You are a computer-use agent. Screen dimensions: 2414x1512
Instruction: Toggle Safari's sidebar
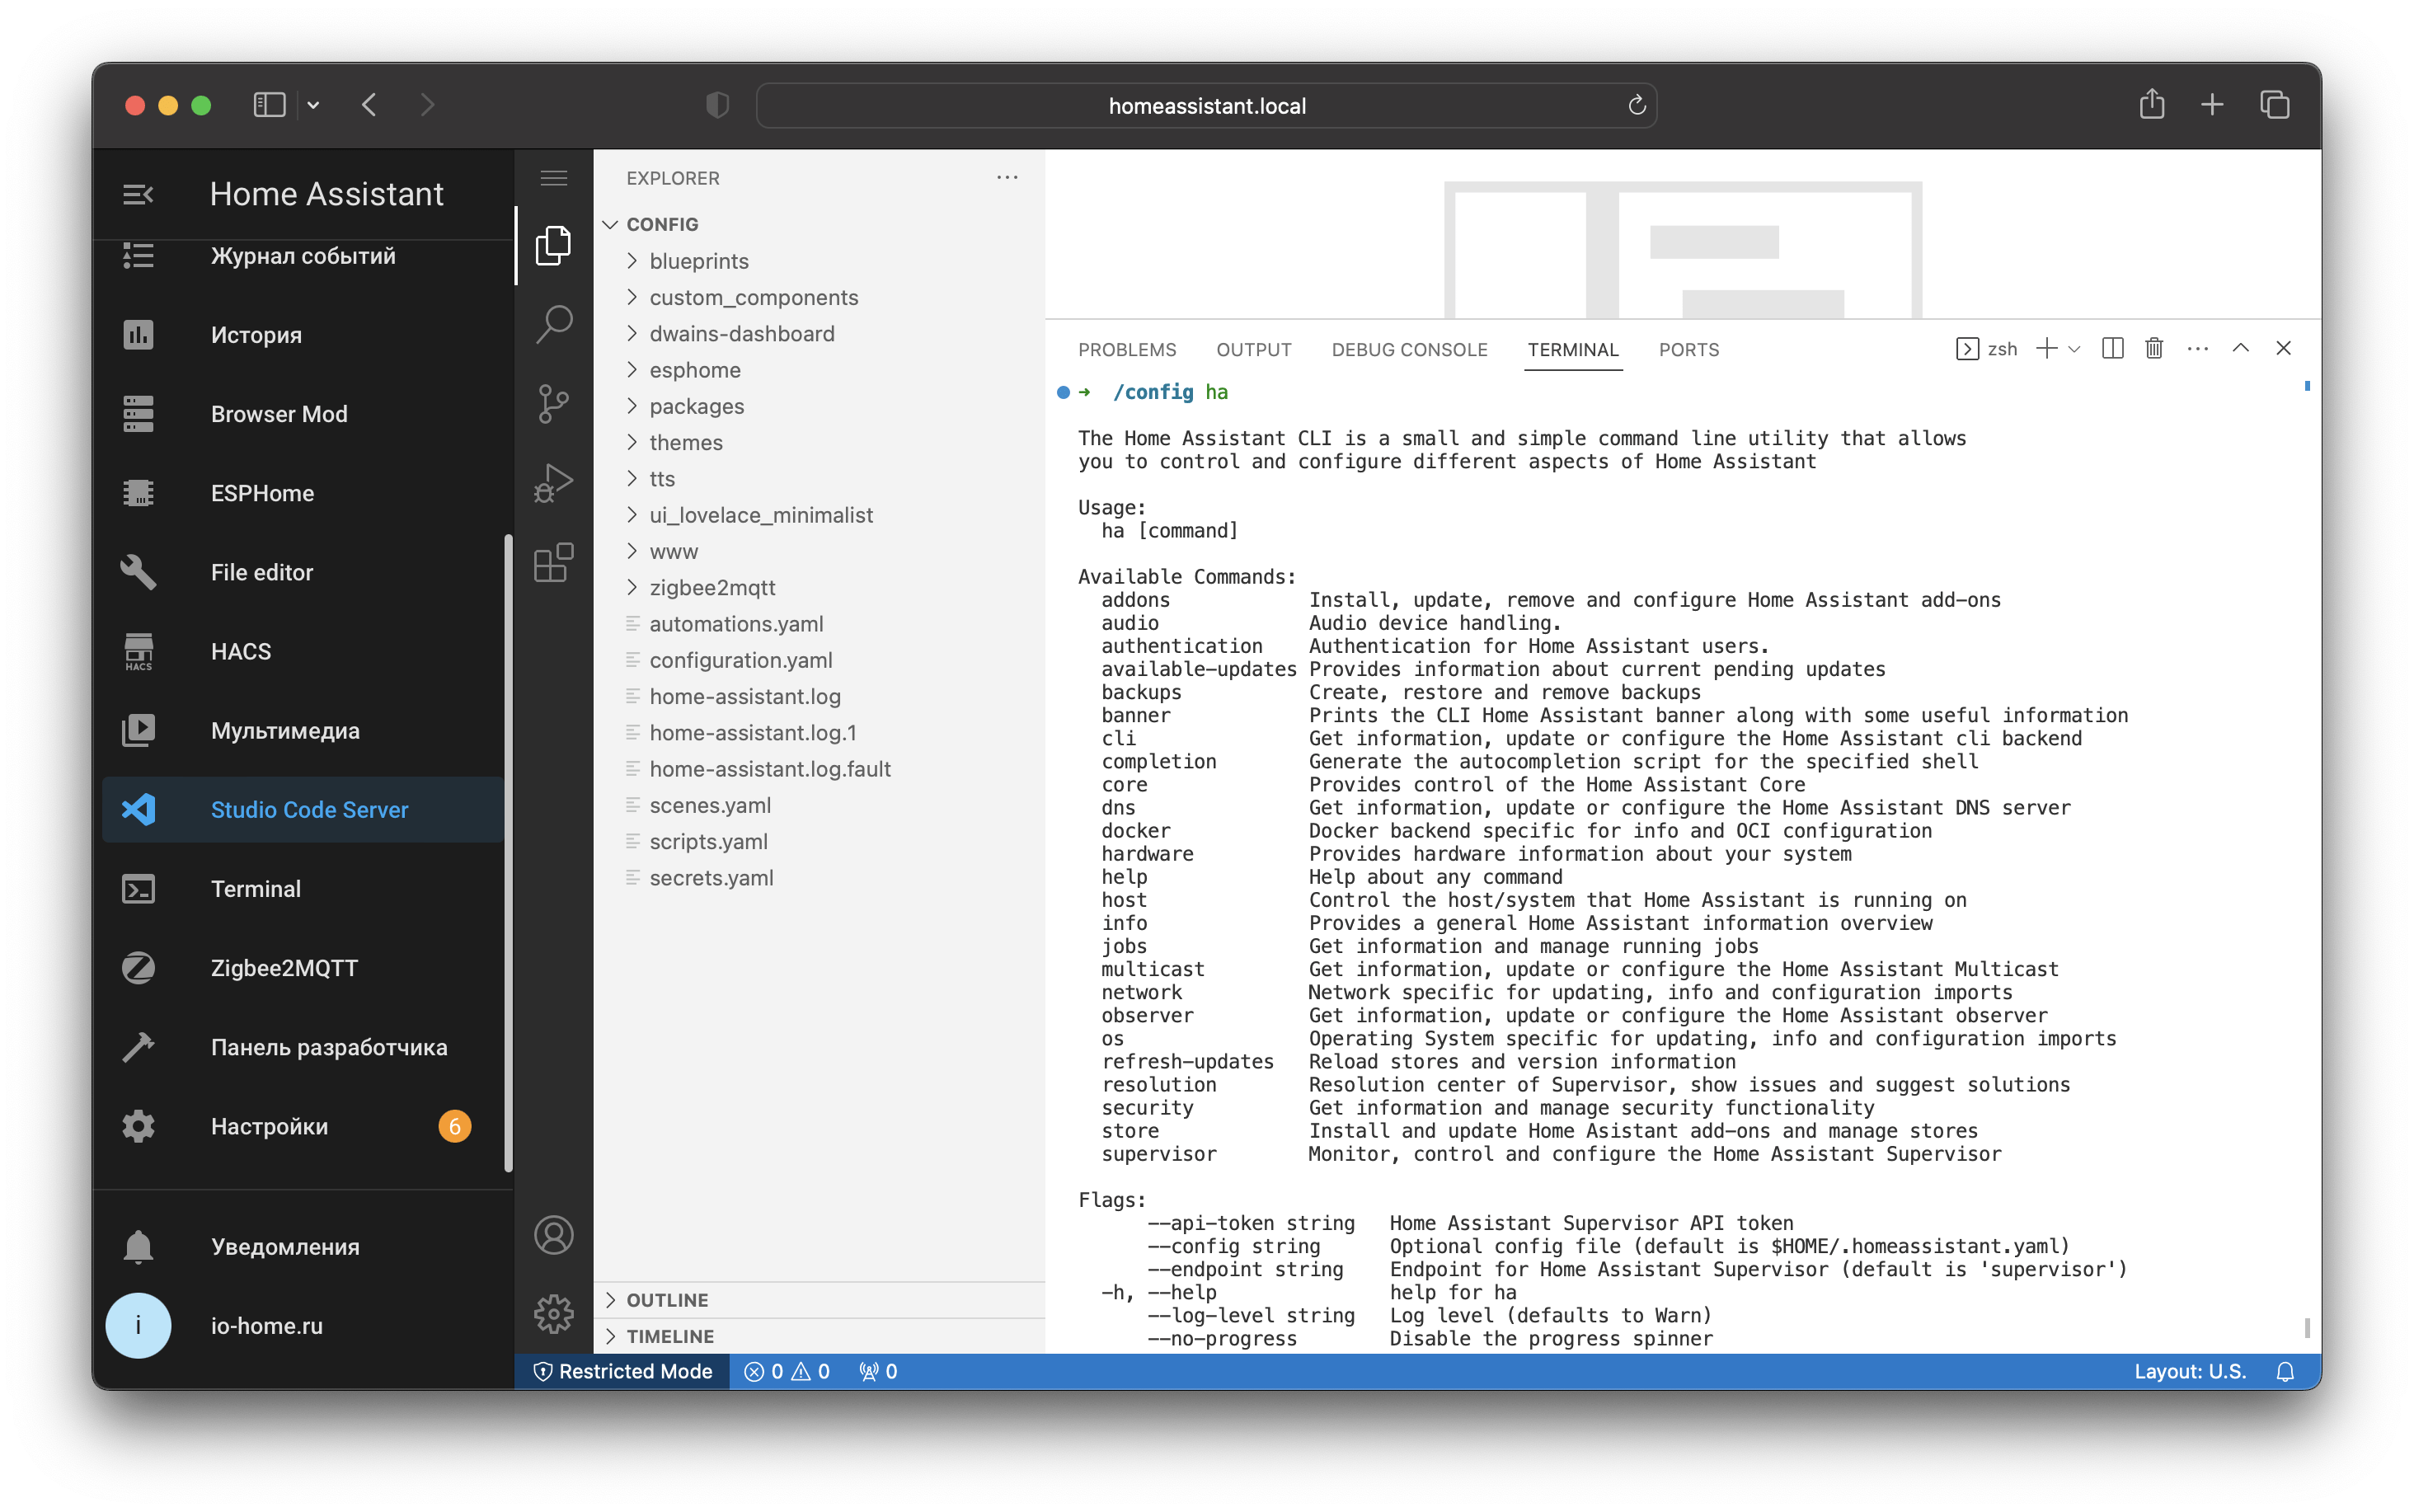268,104
